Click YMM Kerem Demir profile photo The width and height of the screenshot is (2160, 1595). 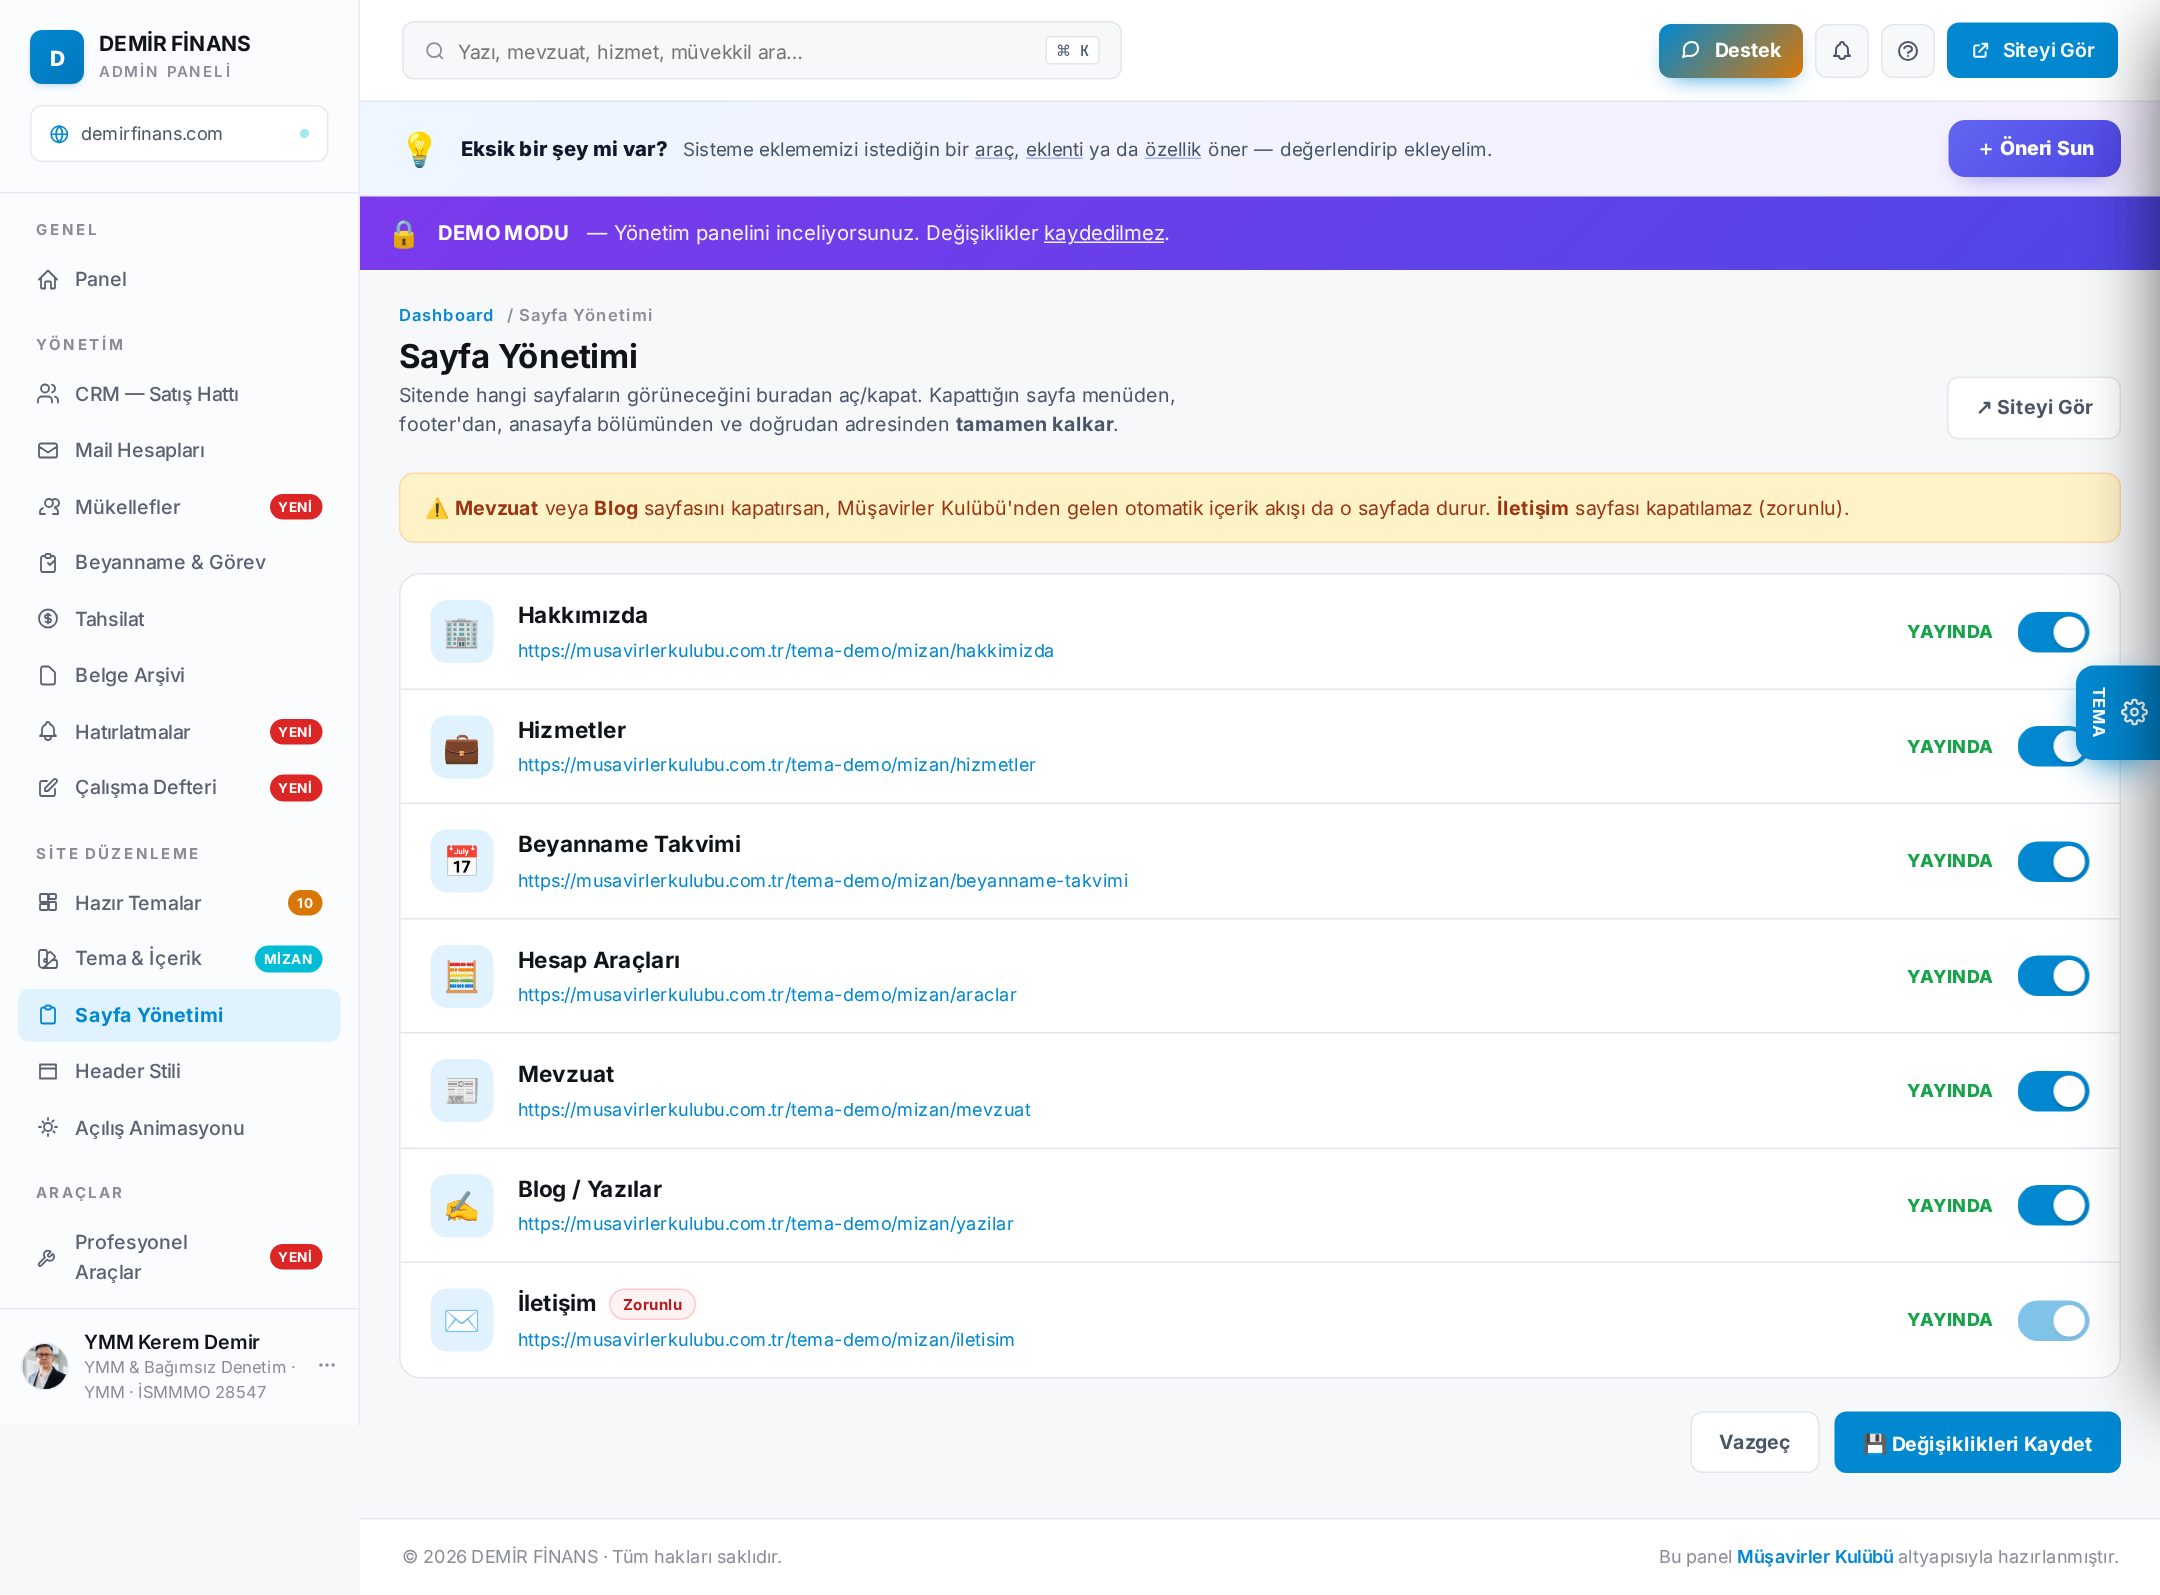coord(45,1366)
